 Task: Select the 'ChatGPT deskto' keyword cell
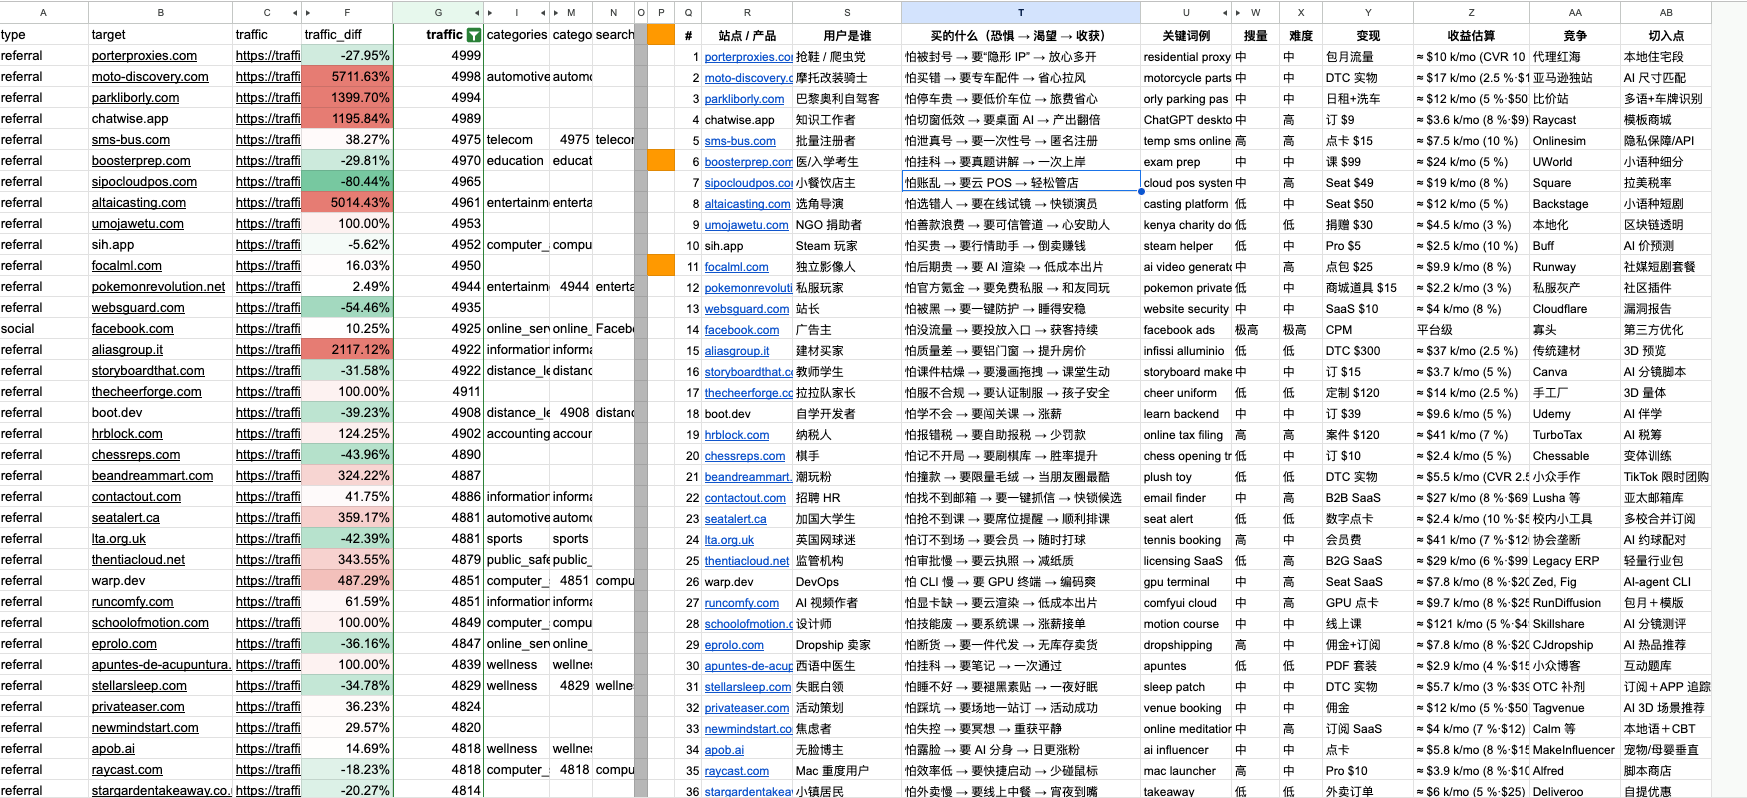[1186, 120]
